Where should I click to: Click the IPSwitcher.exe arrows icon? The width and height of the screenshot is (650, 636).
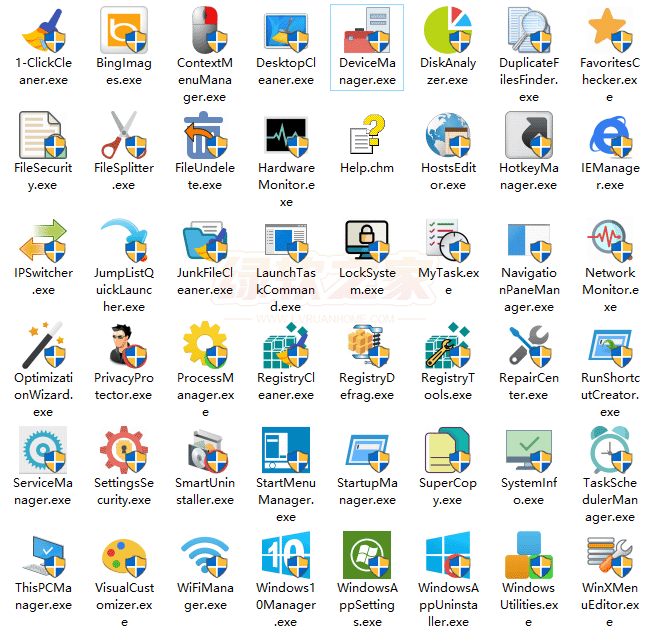click(42, 240)
